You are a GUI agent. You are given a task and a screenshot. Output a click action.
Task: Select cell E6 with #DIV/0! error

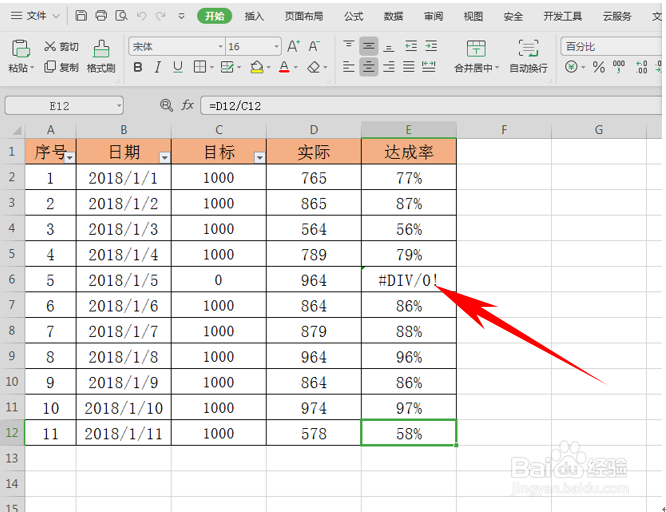tap(409, 279)
